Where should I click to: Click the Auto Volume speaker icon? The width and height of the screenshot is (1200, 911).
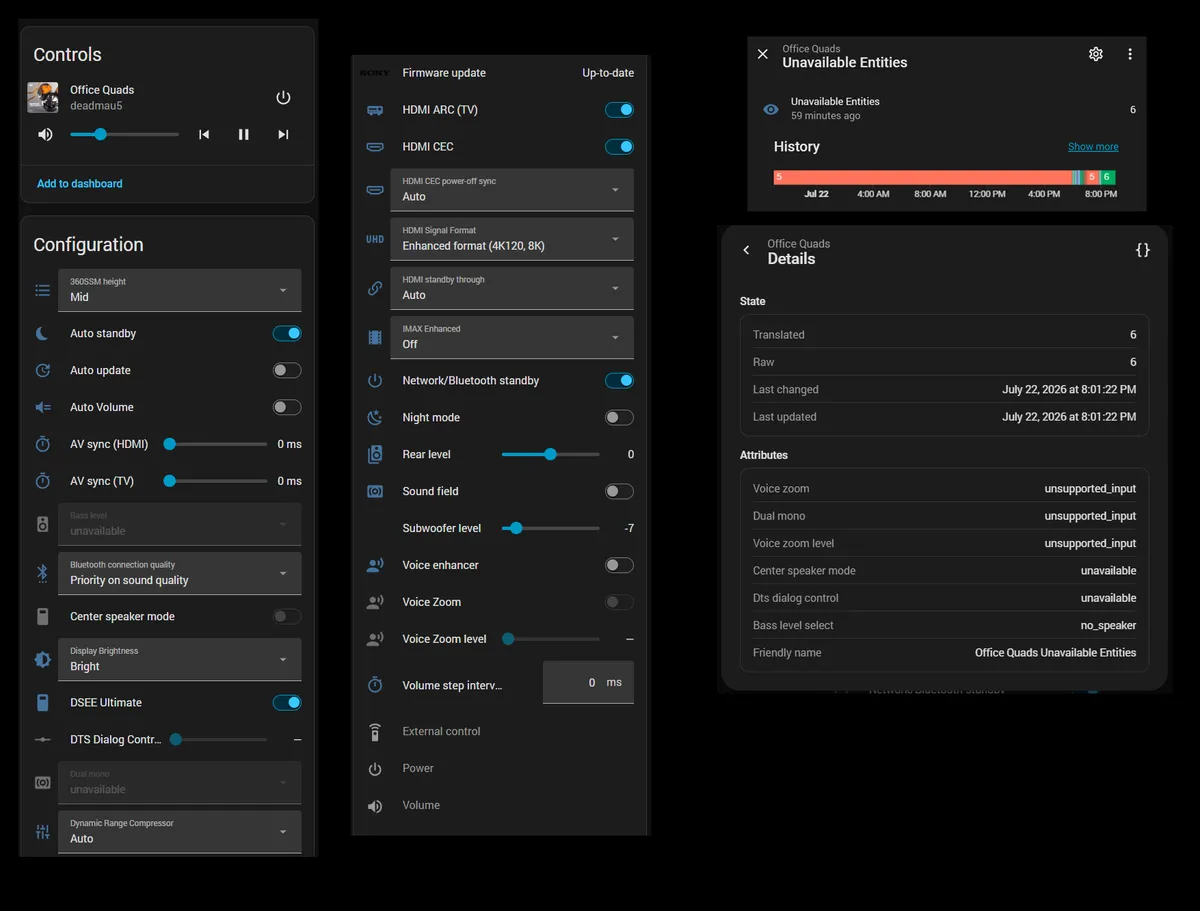(x=42, y=407)
